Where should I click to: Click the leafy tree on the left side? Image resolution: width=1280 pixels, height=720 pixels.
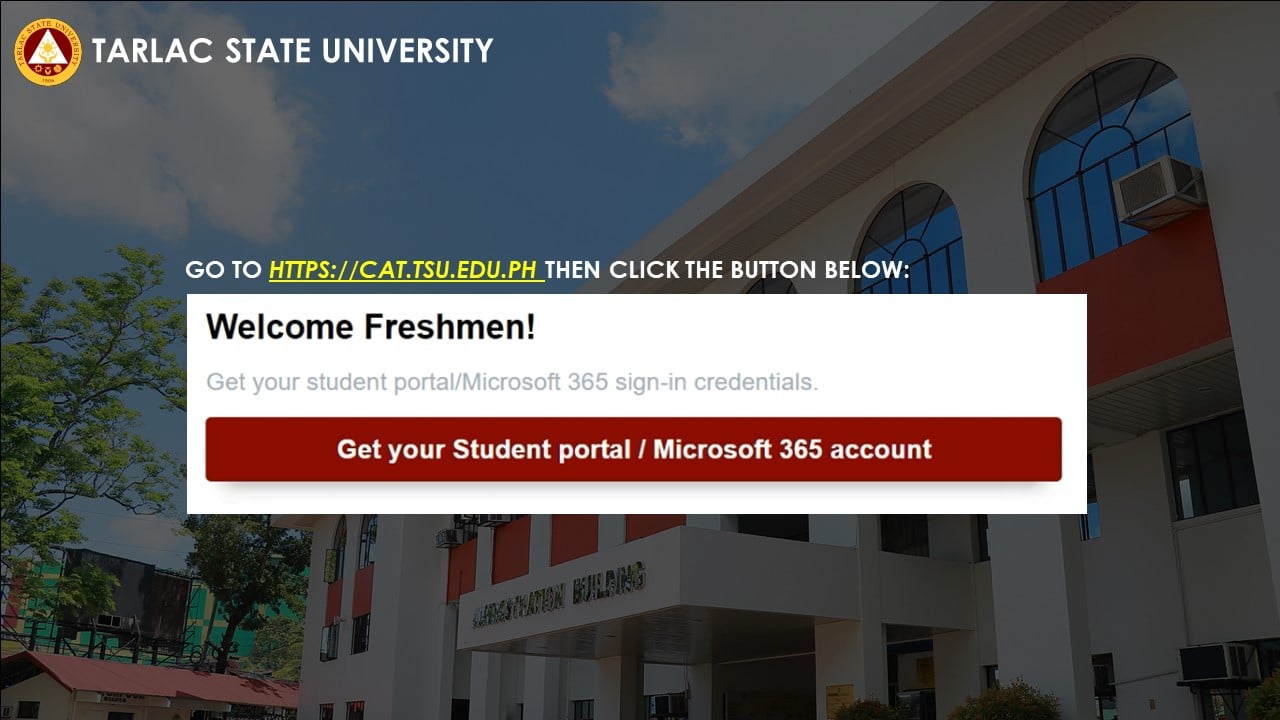coord(70,400)
